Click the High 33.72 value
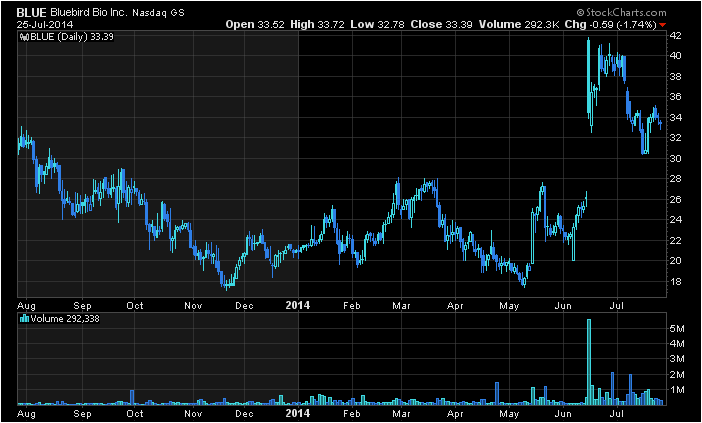 pos(317,25)
